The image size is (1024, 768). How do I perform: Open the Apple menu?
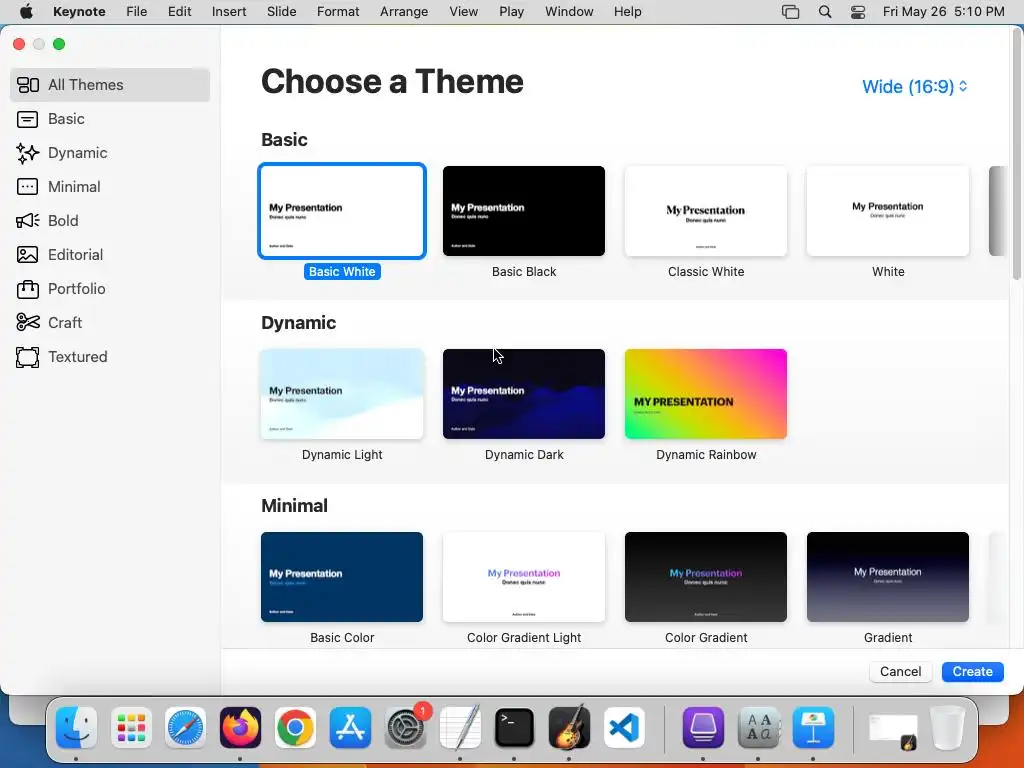click(26, 12)
